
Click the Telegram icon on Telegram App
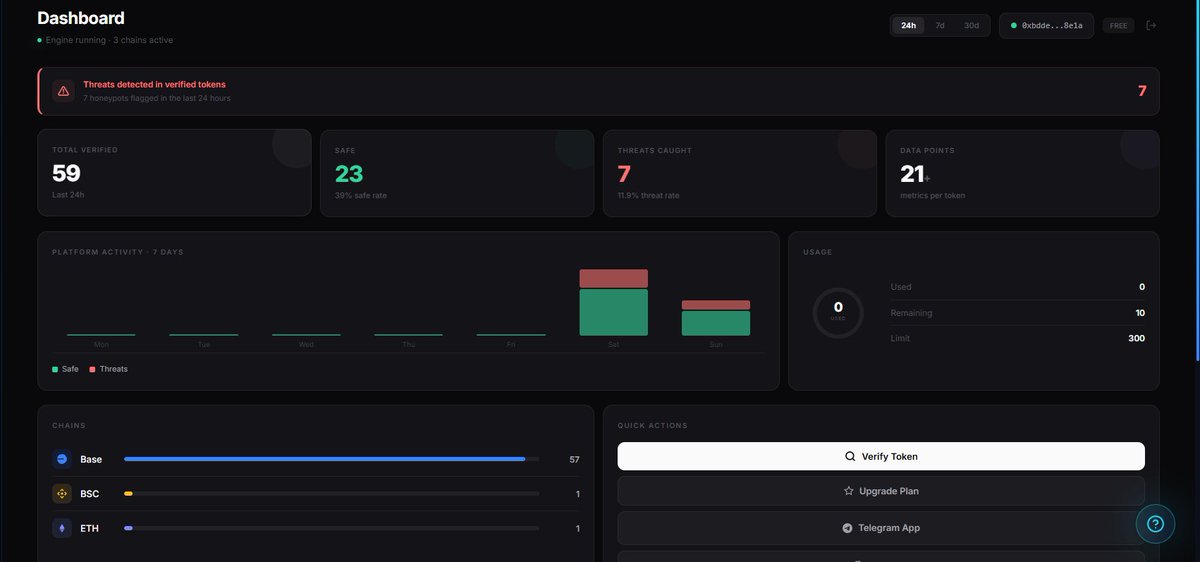pyautogui.click(x=848, y=528)
